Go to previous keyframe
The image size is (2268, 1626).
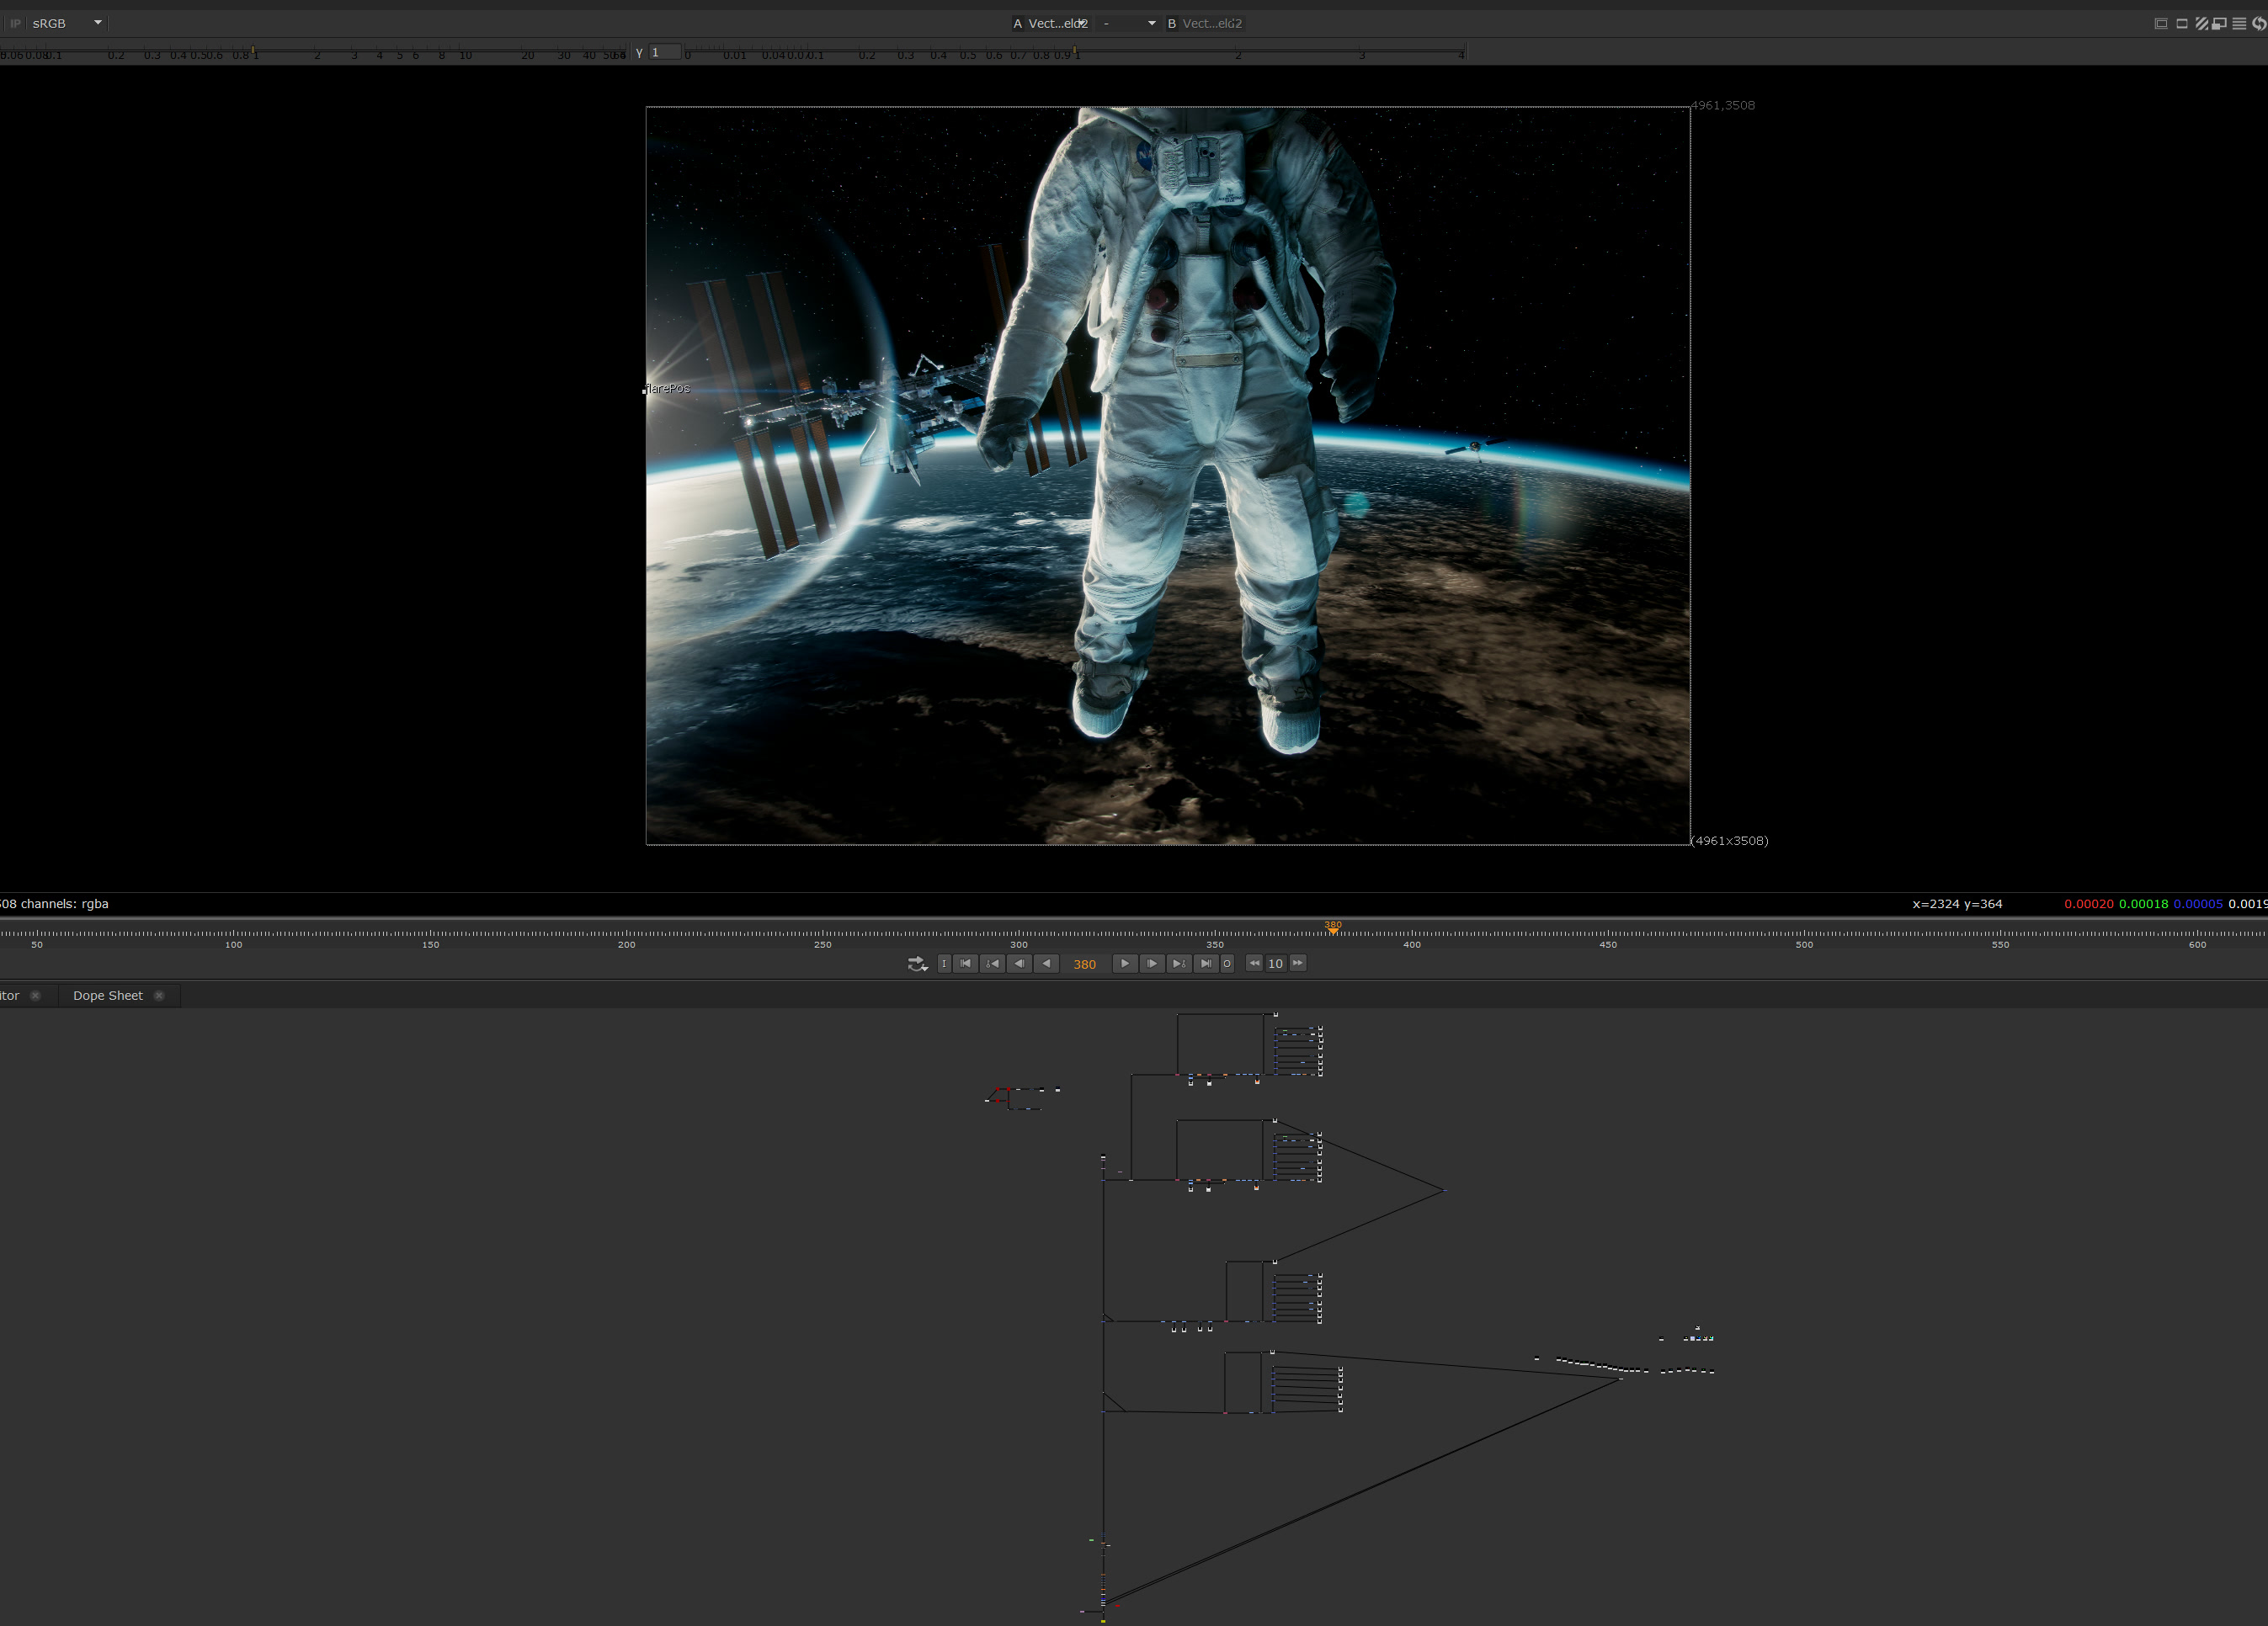tap(993, 964)
